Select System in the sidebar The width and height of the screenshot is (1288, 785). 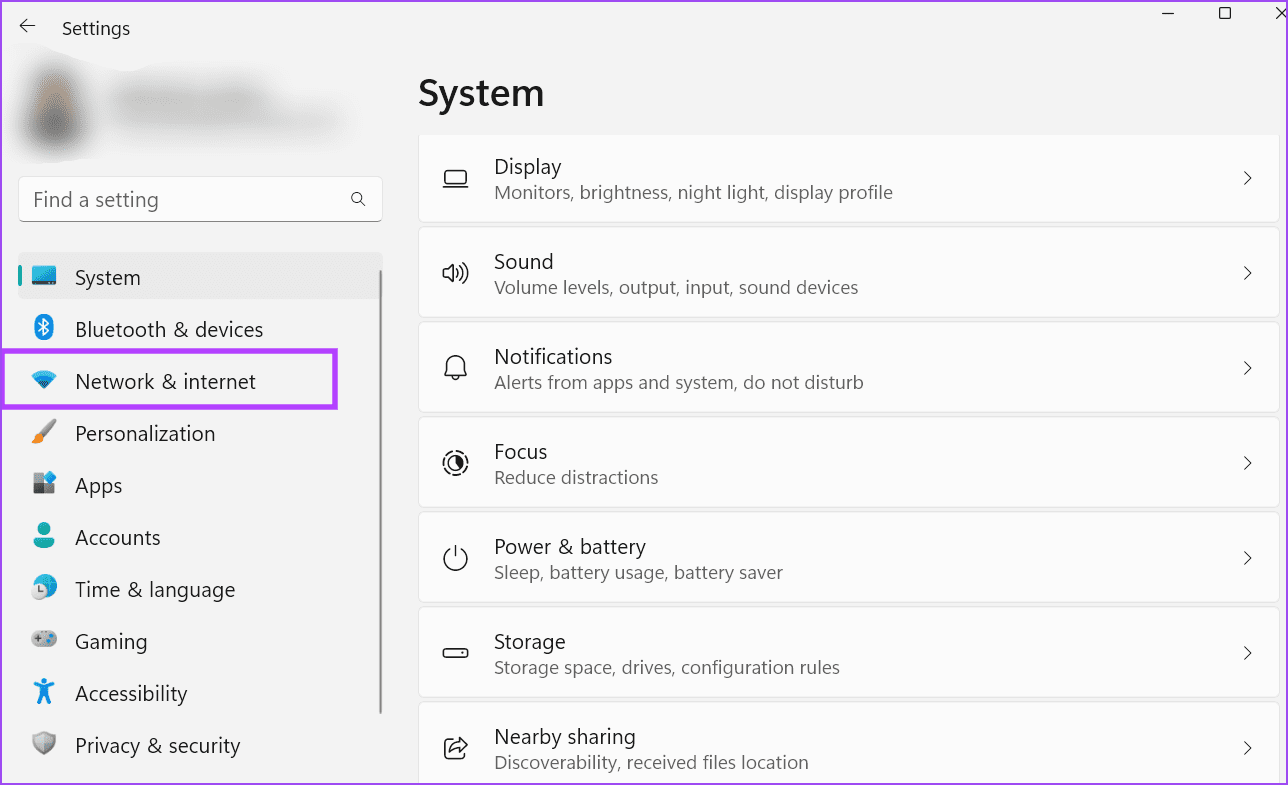tap(199, 277)
